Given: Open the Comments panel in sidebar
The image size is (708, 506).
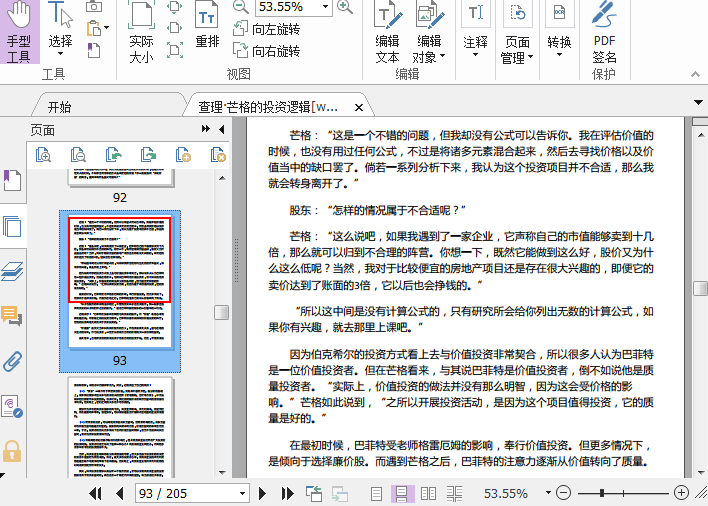Looking at the screenshot, I should pyautogui.click(x=12, y=316).
